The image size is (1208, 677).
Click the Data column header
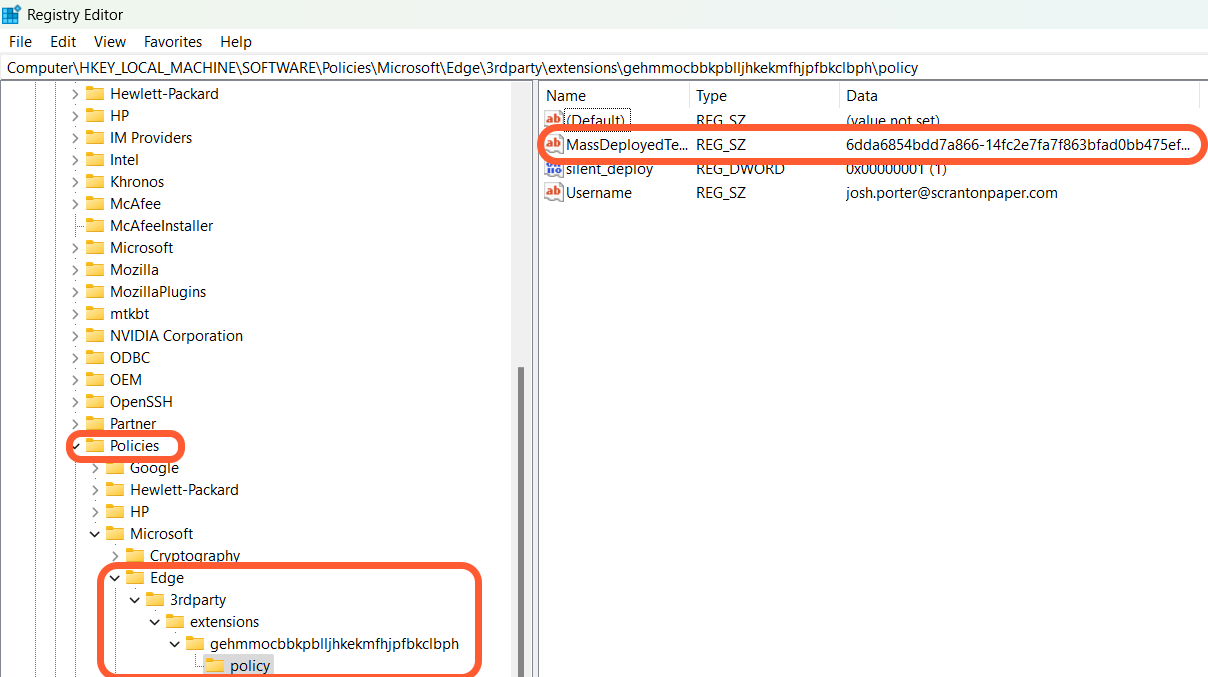coord(862,96)
